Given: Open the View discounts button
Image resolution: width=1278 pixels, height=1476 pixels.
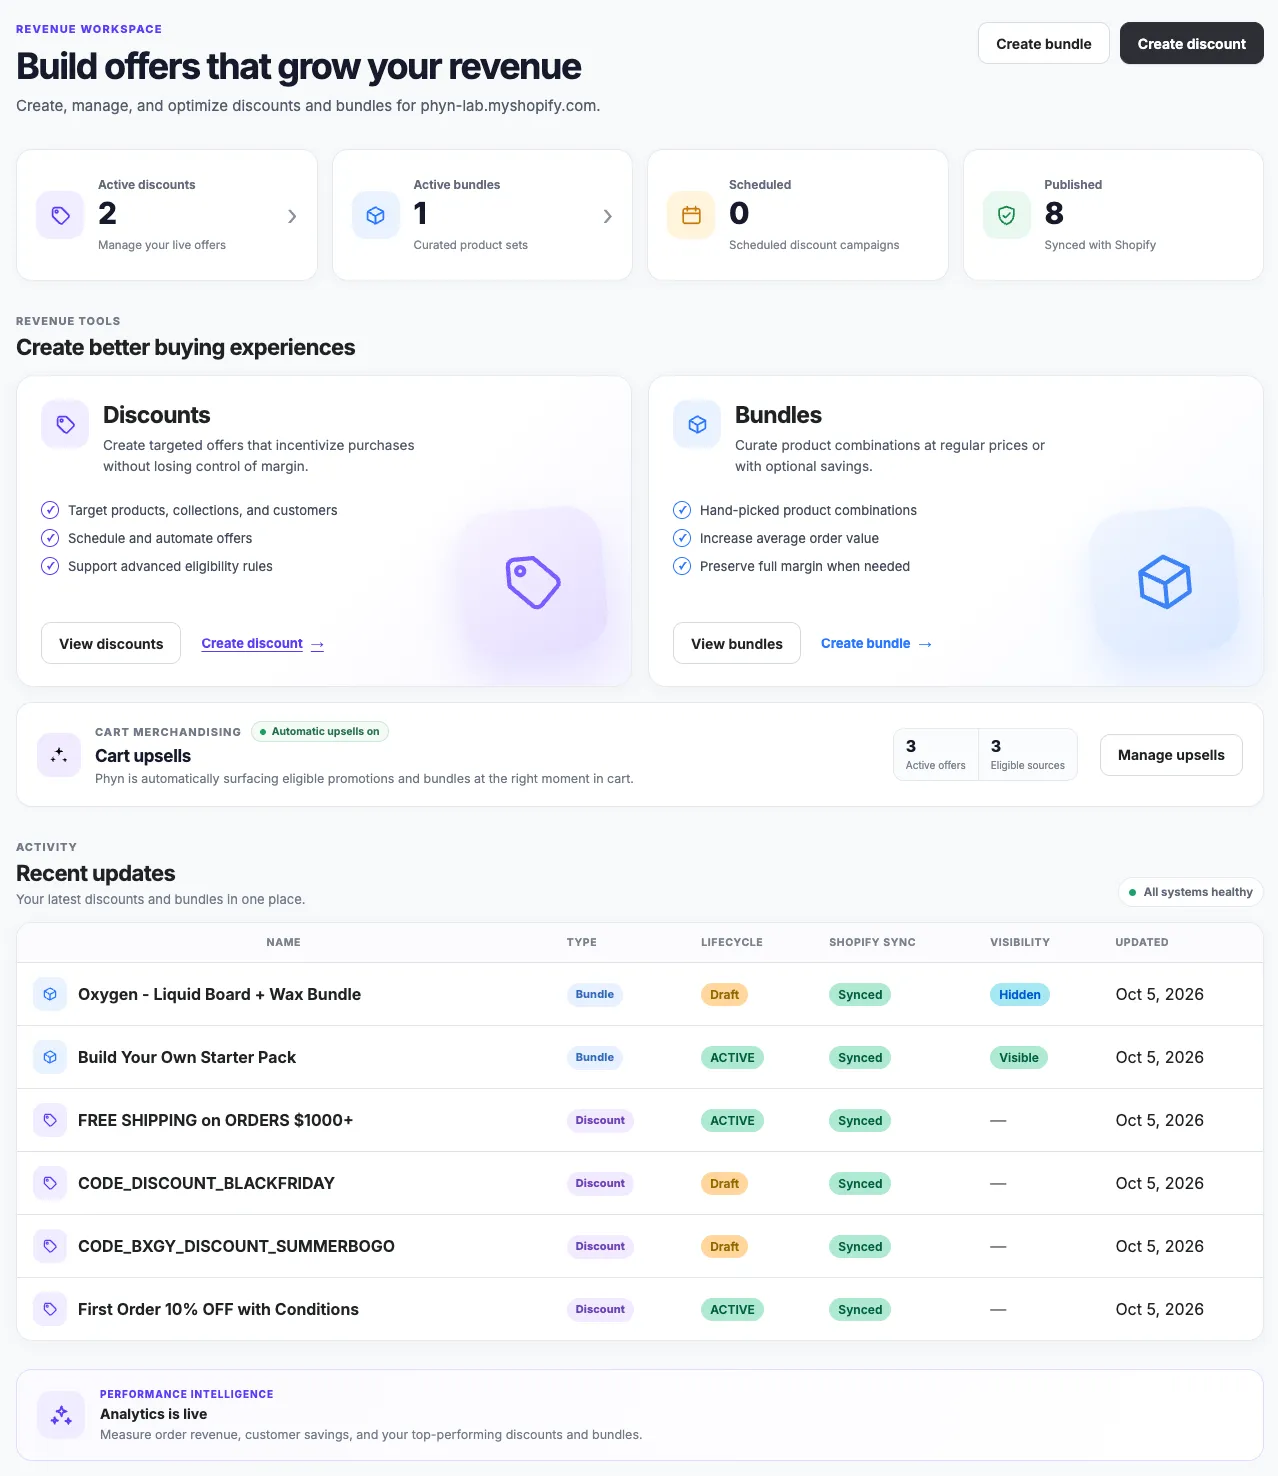Looking at the screenshot, I should click(111, 643).
